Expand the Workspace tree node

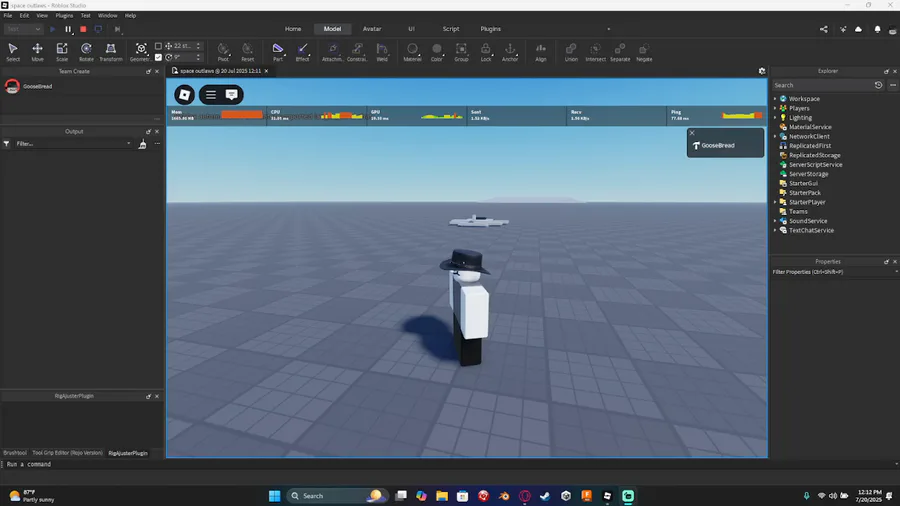coord(775,99)
